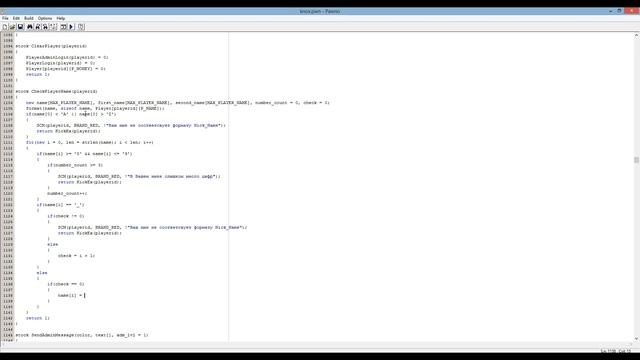
Task: Click the line "if(name[i] == '_')"
Action: pos(60,205)
